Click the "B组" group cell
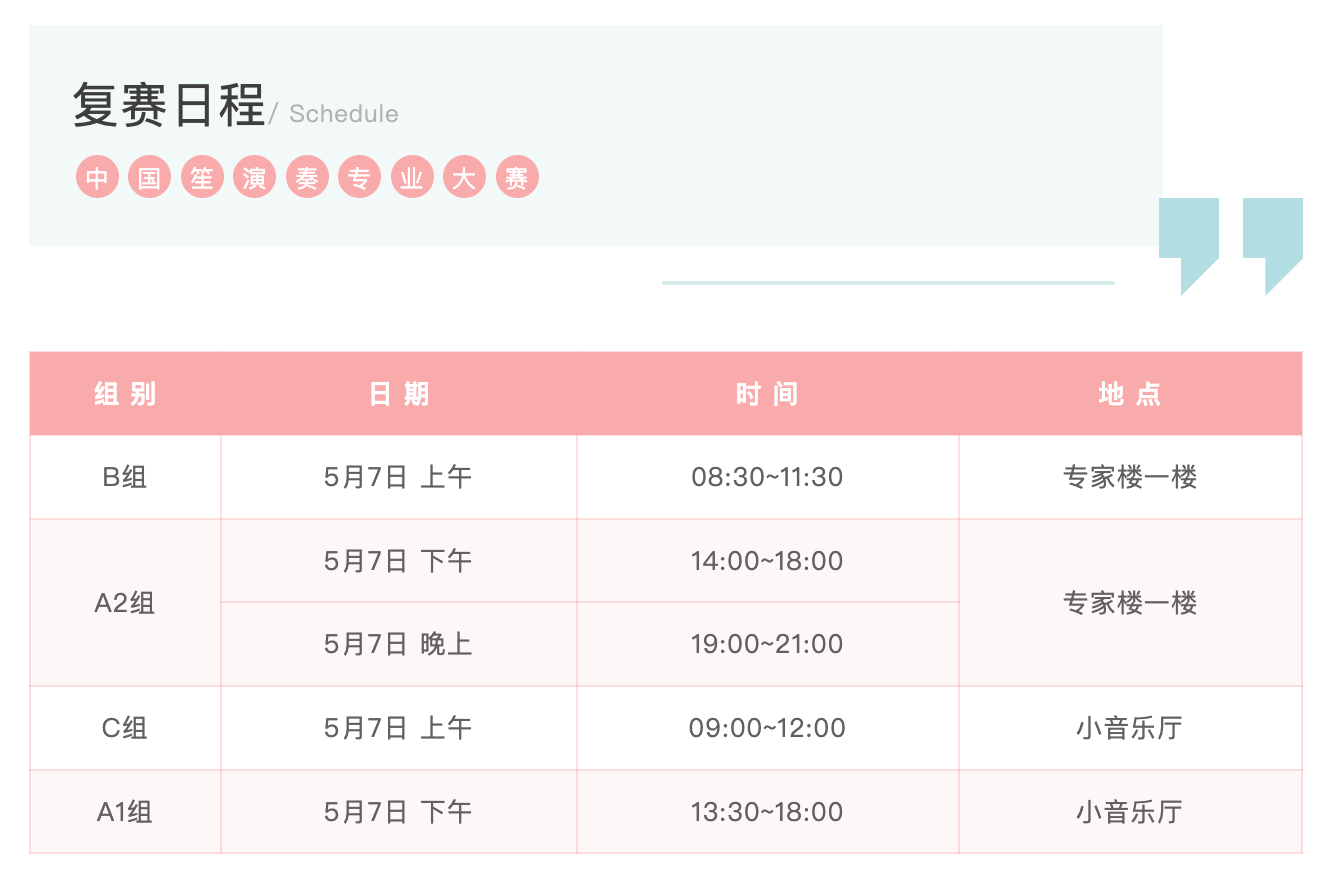 [x=125, y=477]
